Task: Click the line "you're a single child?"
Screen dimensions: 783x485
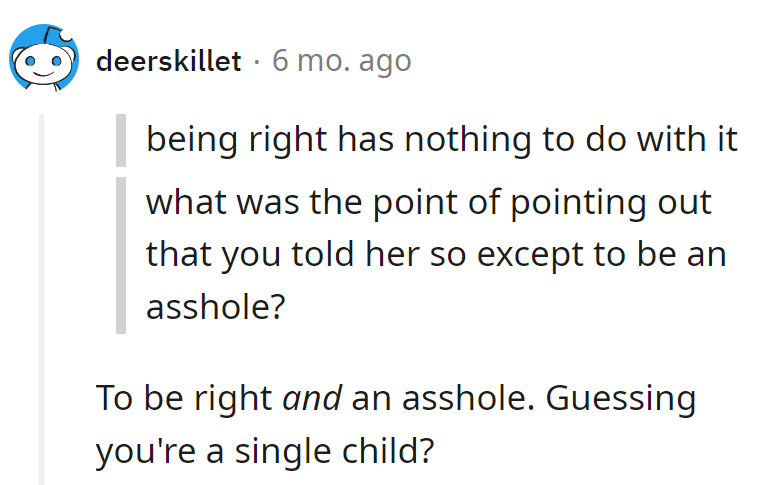Action: [266, 451]
